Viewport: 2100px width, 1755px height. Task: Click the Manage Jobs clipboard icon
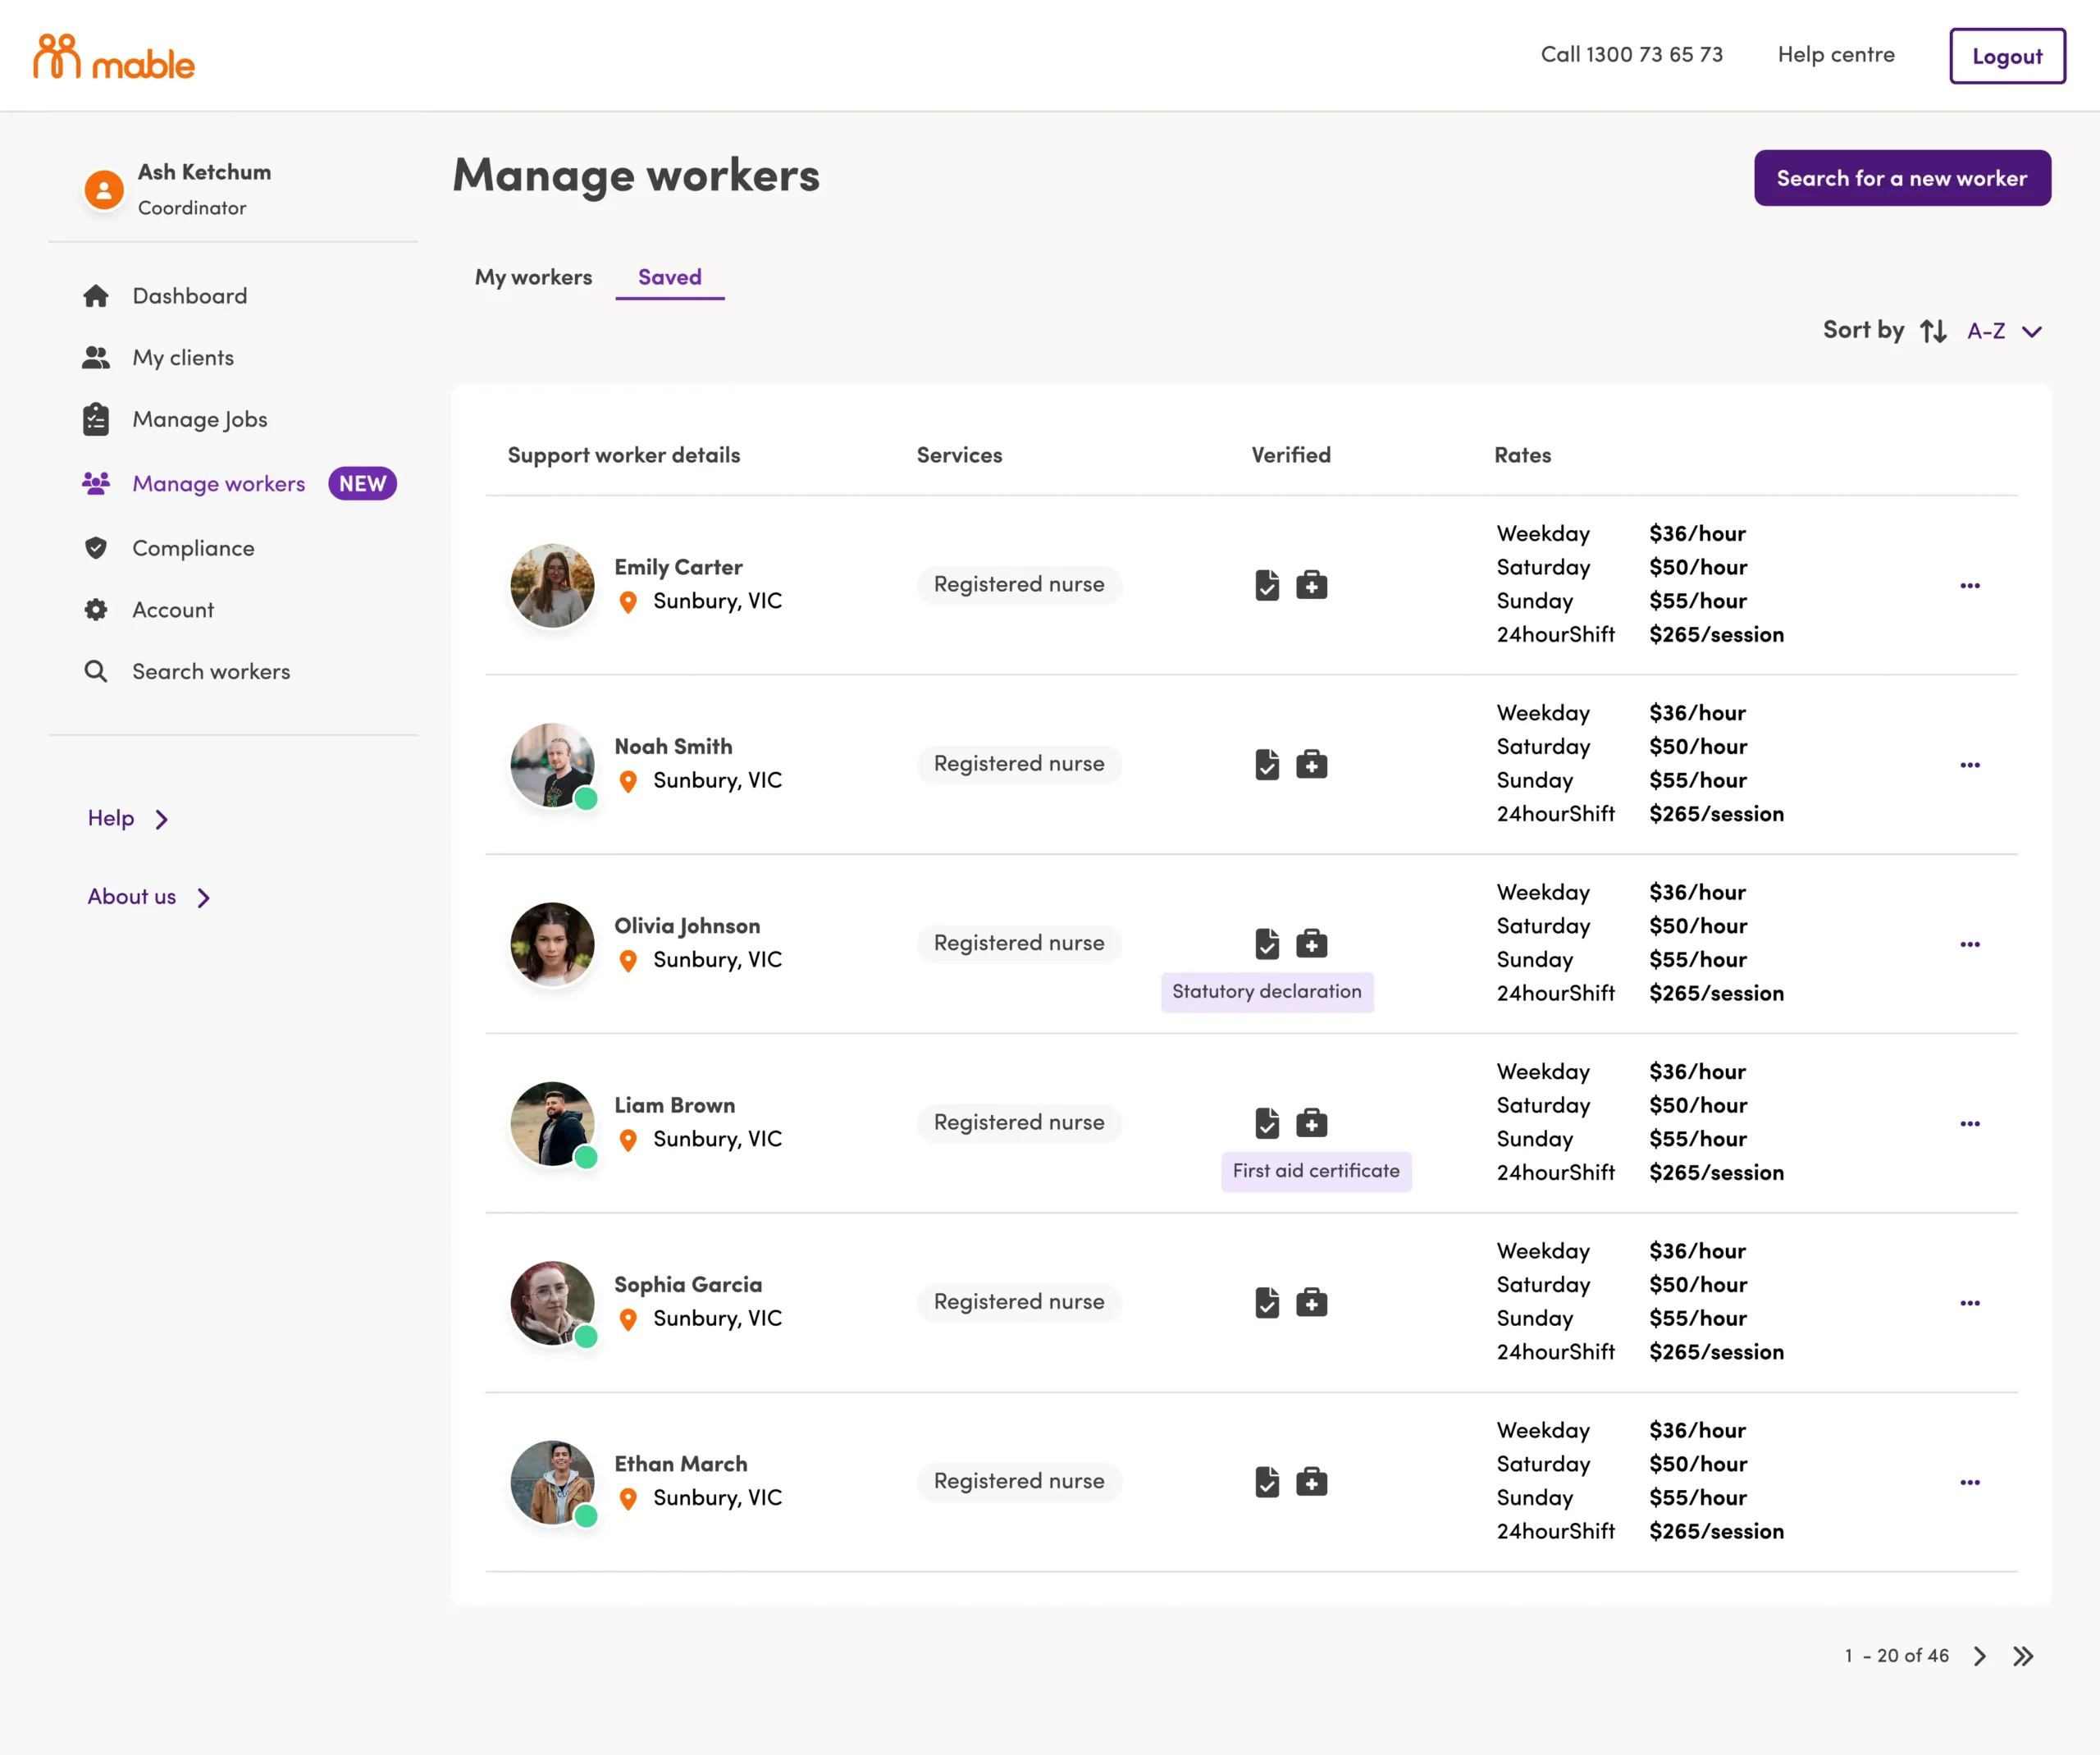(x=96, y=420)
